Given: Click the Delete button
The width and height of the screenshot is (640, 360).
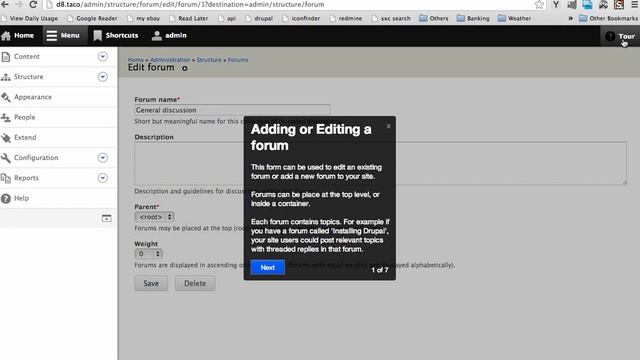Looking at the screenshot, I should point(195,283).
